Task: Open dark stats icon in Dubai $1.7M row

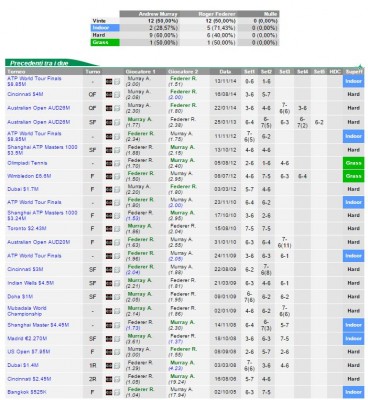Action: pos(109,189)
